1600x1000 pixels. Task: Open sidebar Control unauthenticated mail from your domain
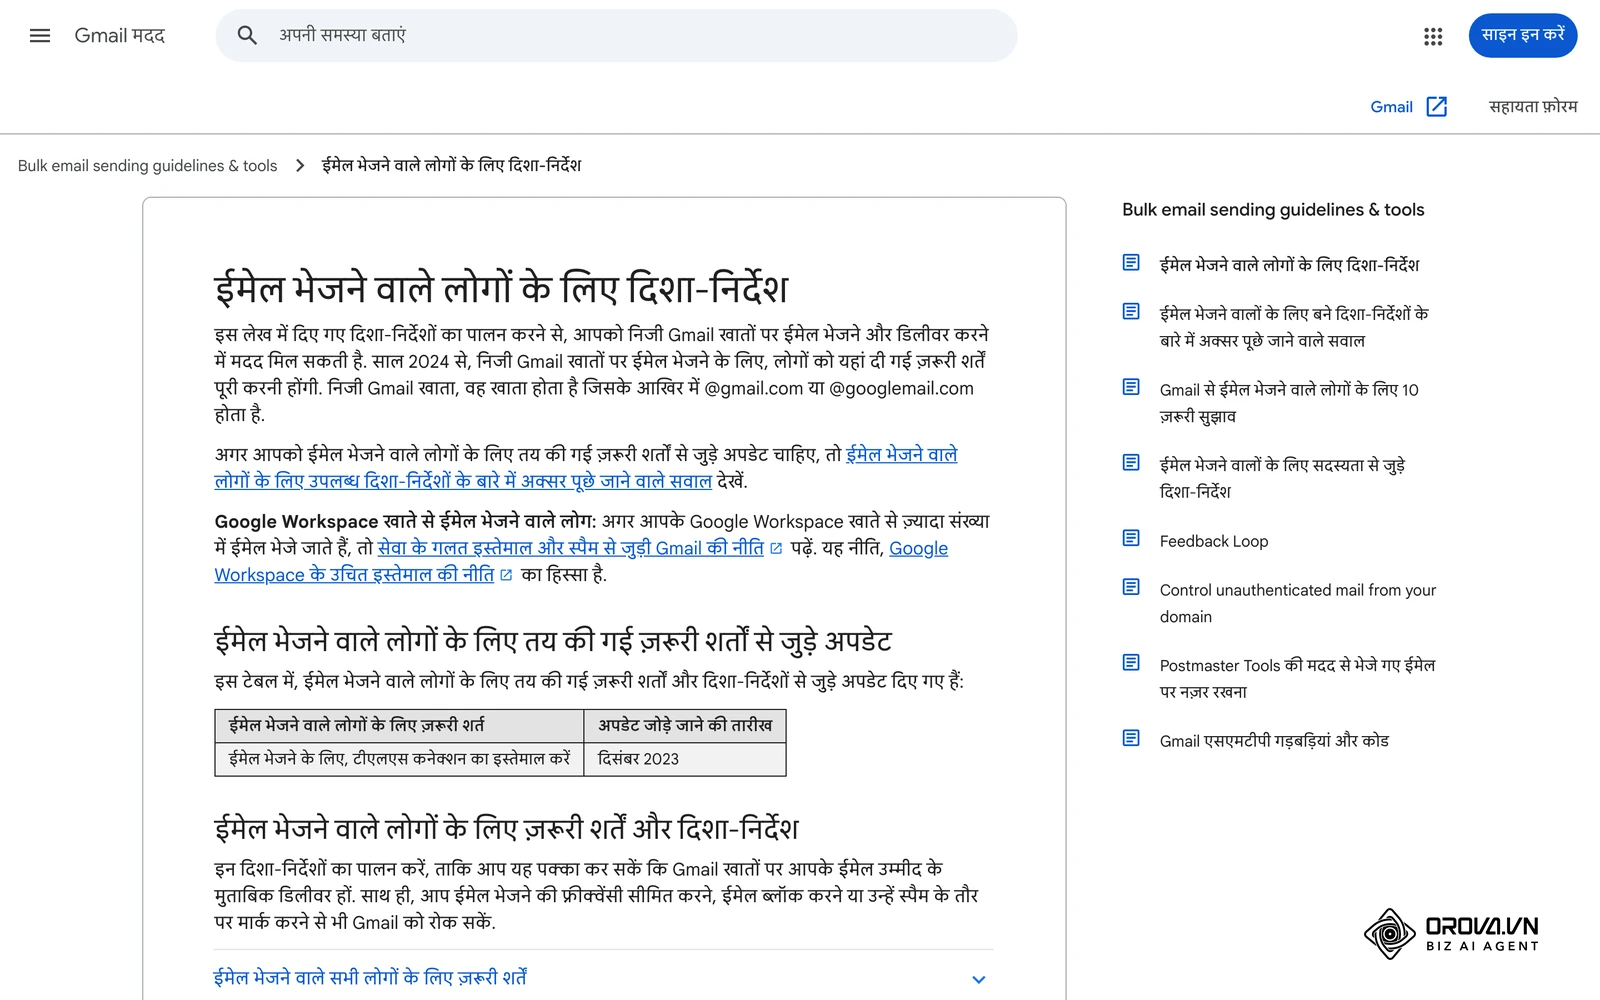(1298, 603)
